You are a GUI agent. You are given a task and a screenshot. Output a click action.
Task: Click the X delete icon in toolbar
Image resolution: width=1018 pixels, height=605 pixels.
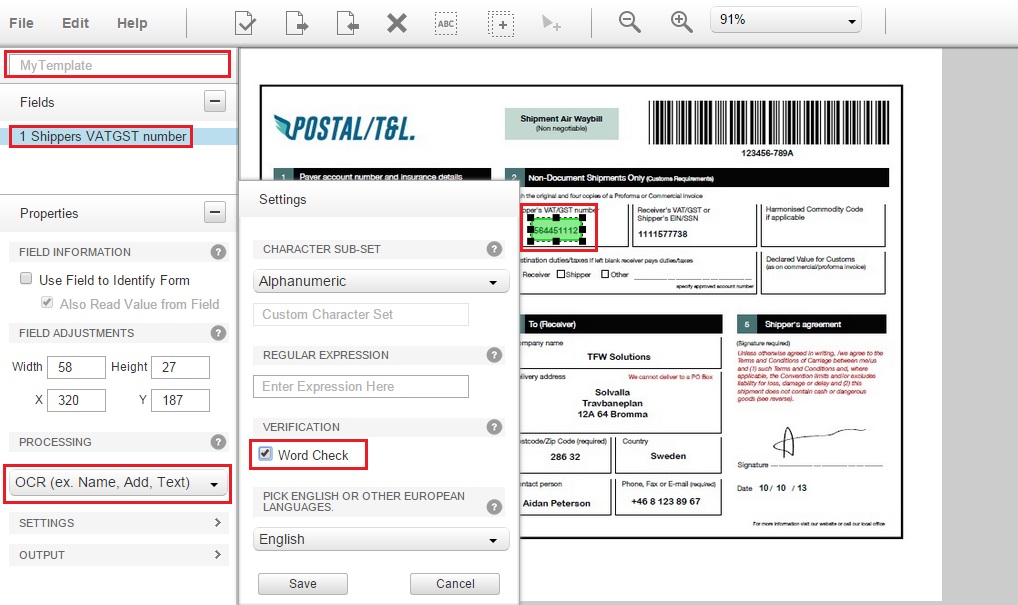(x=397, y=22)
